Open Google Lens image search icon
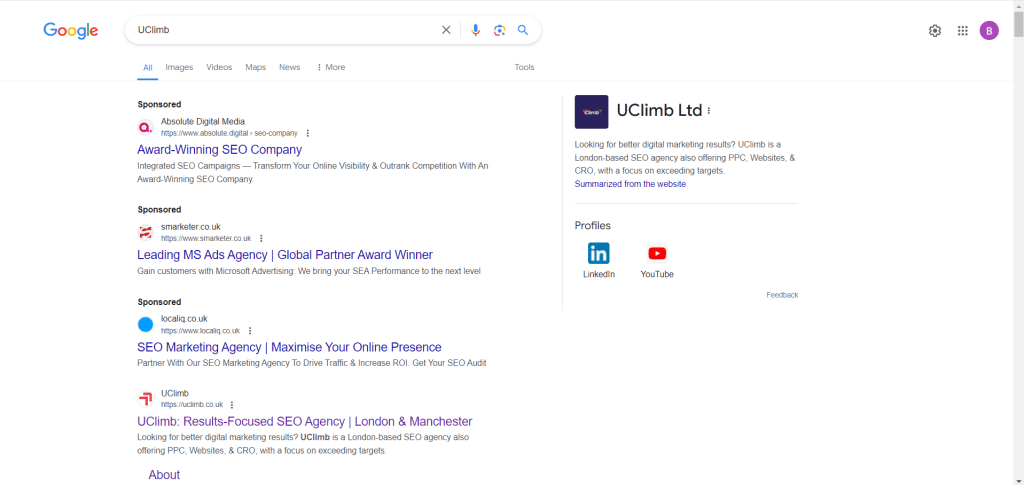This screenshot has width=1024, height=485. (500, 30)
